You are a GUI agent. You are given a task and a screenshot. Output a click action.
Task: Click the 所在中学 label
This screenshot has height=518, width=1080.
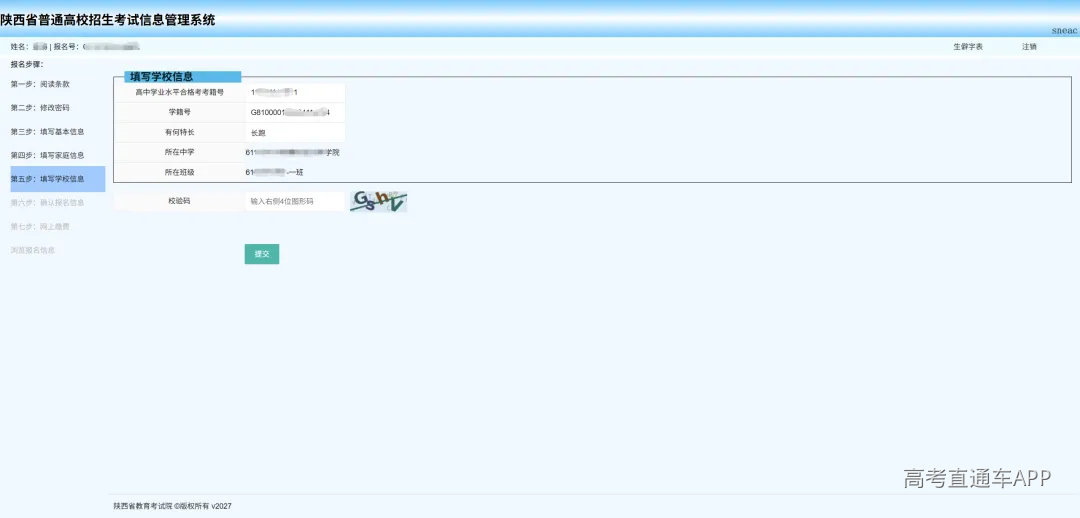pos(179,152)
